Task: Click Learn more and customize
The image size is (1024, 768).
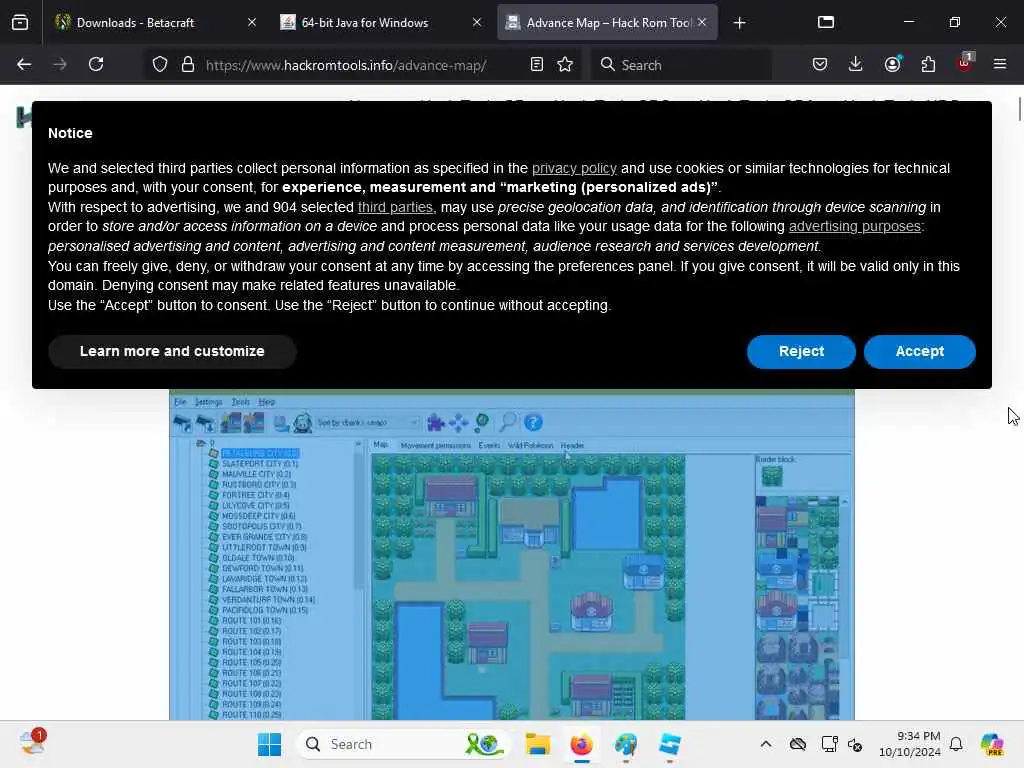Action: coord(172,351)
